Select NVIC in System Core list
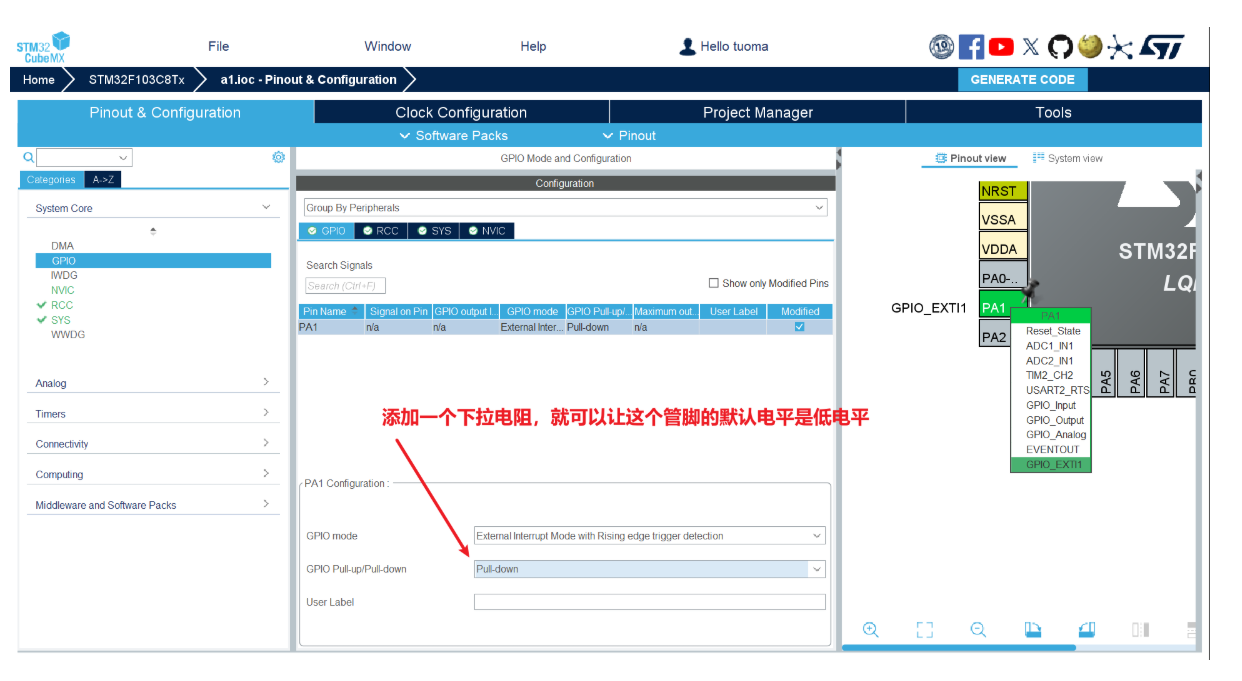Screen dimensions: 1242x681 click(x=63, y=290)
